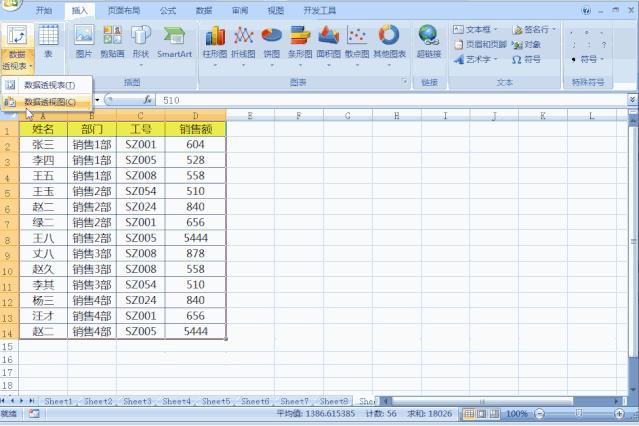
Task: Choose 数据透视图 from the dropdown menu
Action: tap(49, 101)
